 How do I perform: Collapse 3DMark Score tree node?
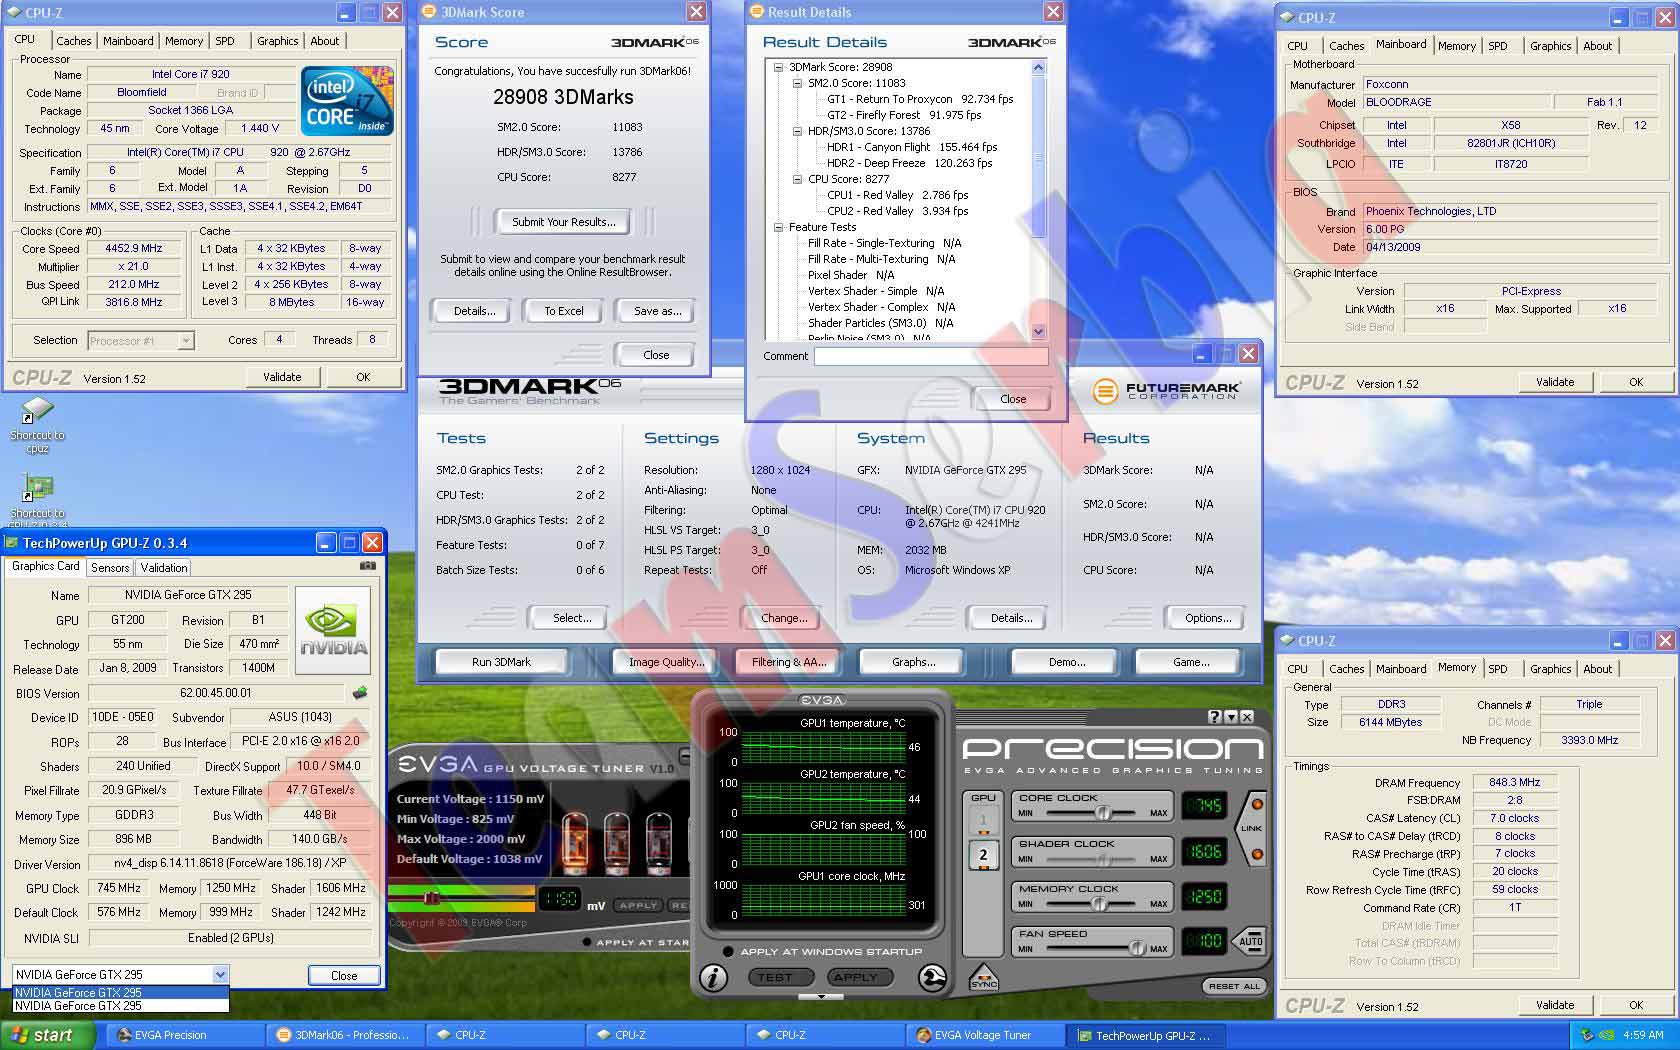tap(778, 67)
